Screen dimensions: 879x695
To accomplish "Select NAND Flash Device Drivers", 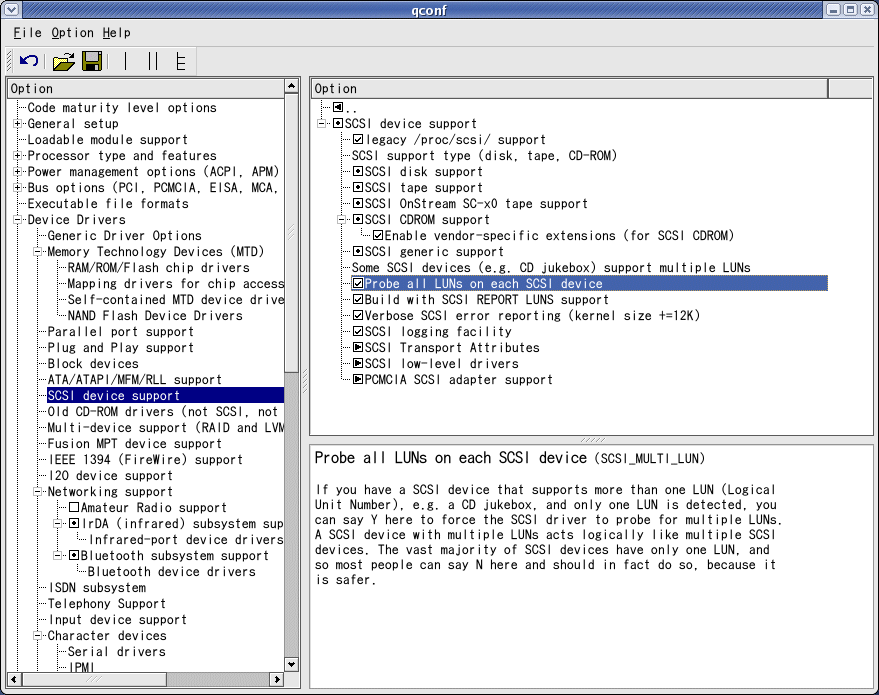I will (x=155, y=316).
